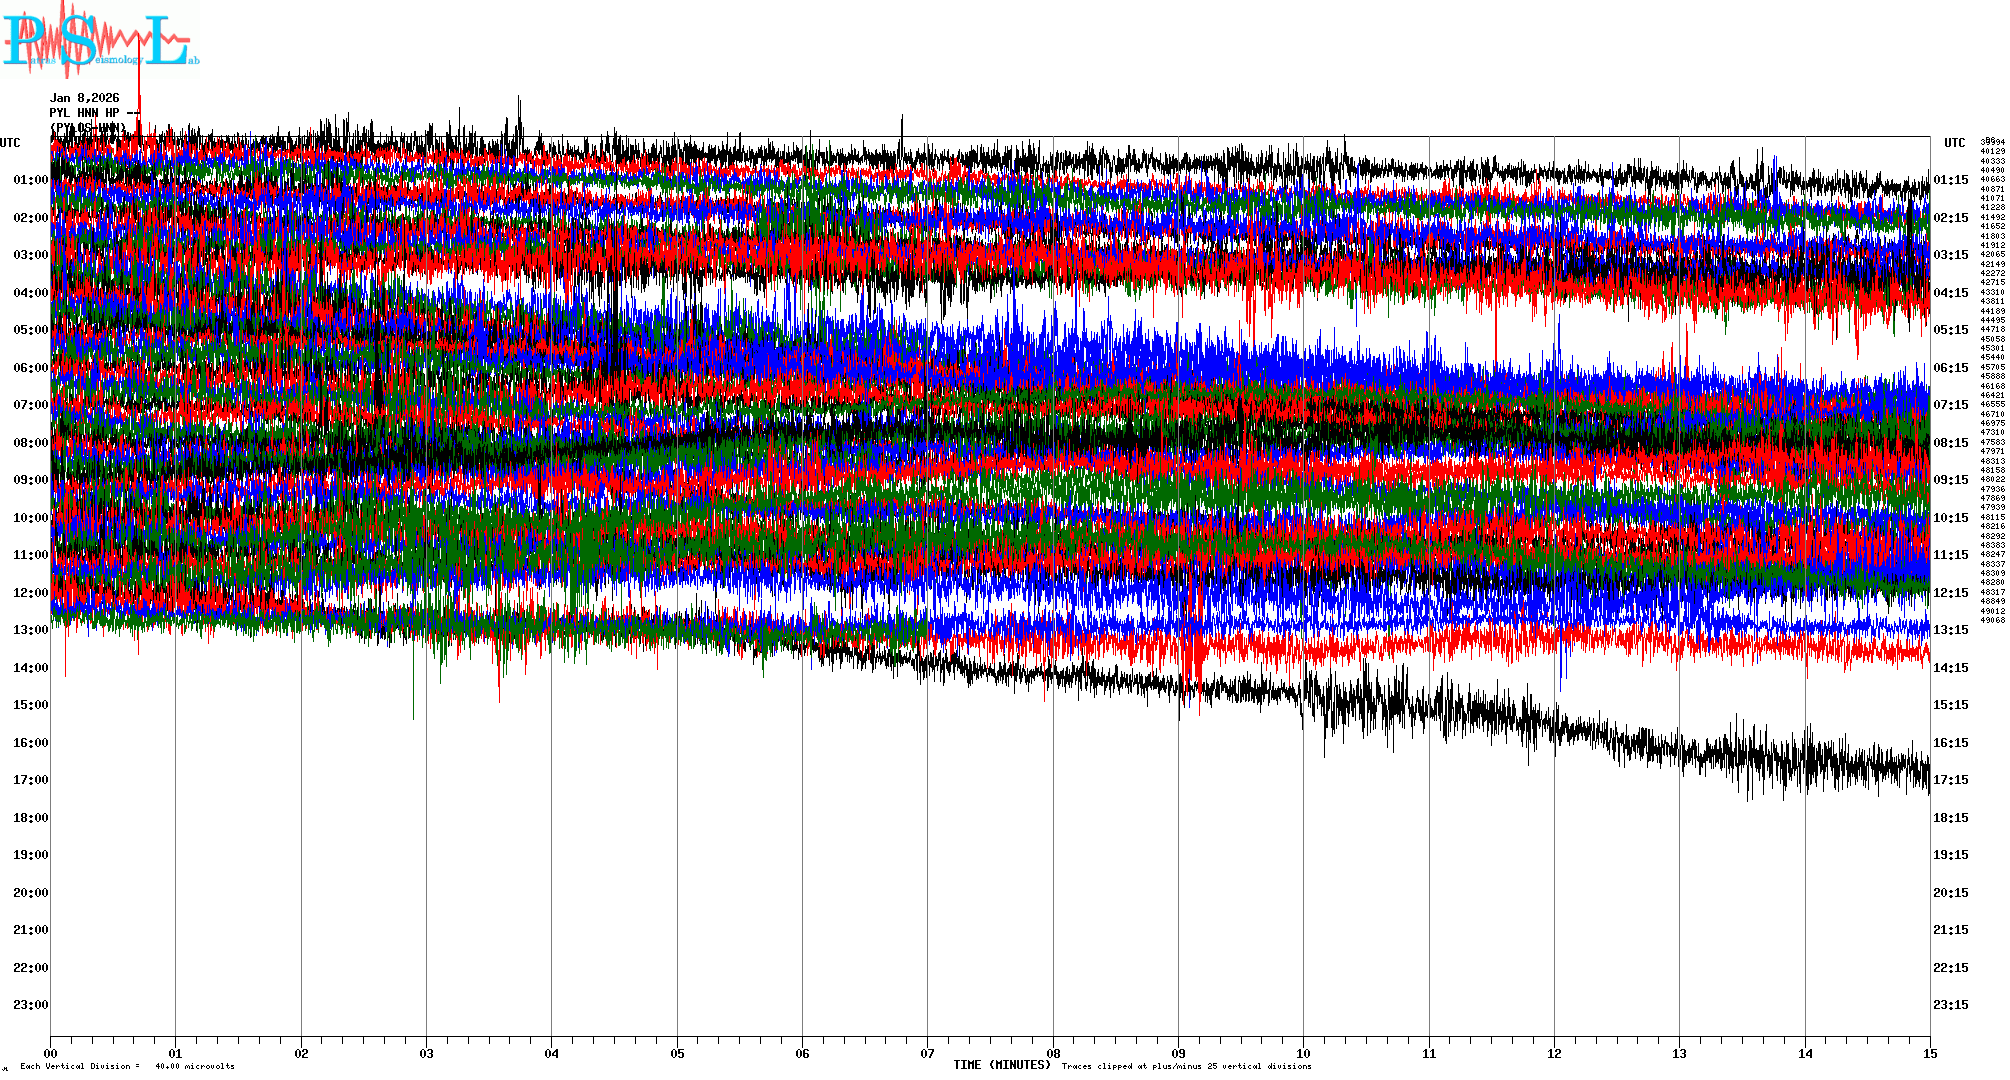The width and height of the screenshot is (2010, 1080).
Task: Click the '13:00' hour label on left axis
Action: pyautogui.click(x=30, y=630)
